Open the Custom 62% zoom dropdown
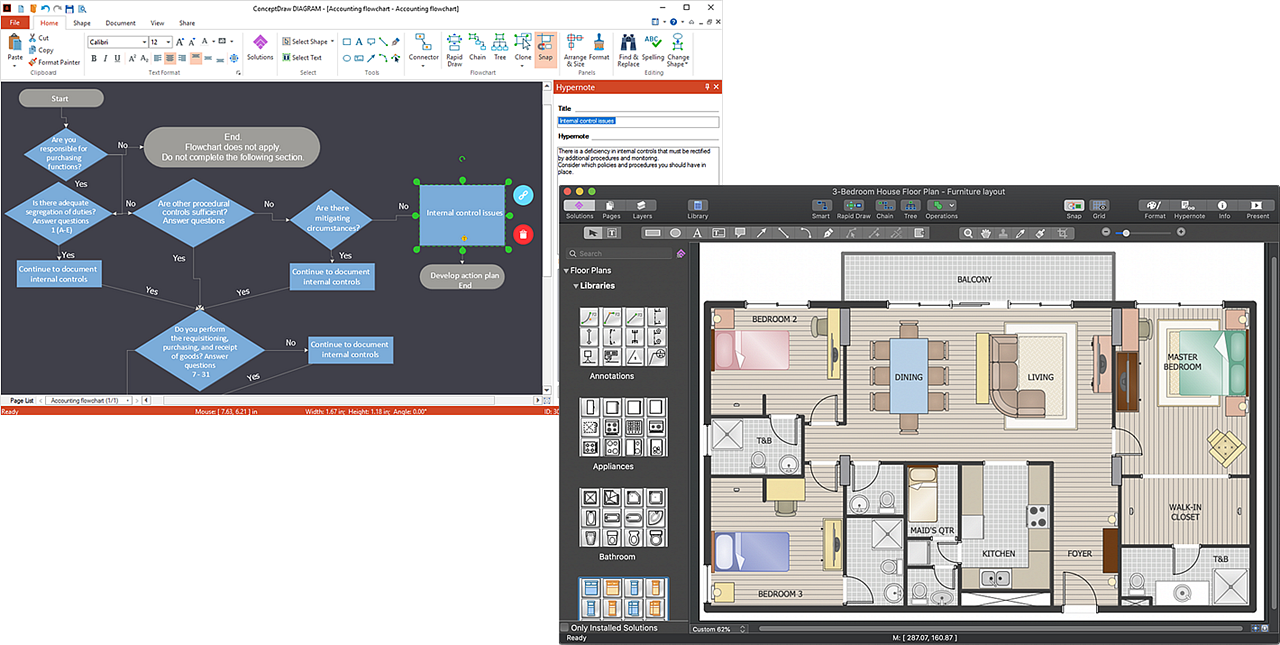This screenshot has height=645, width=1280. [718, 629]
